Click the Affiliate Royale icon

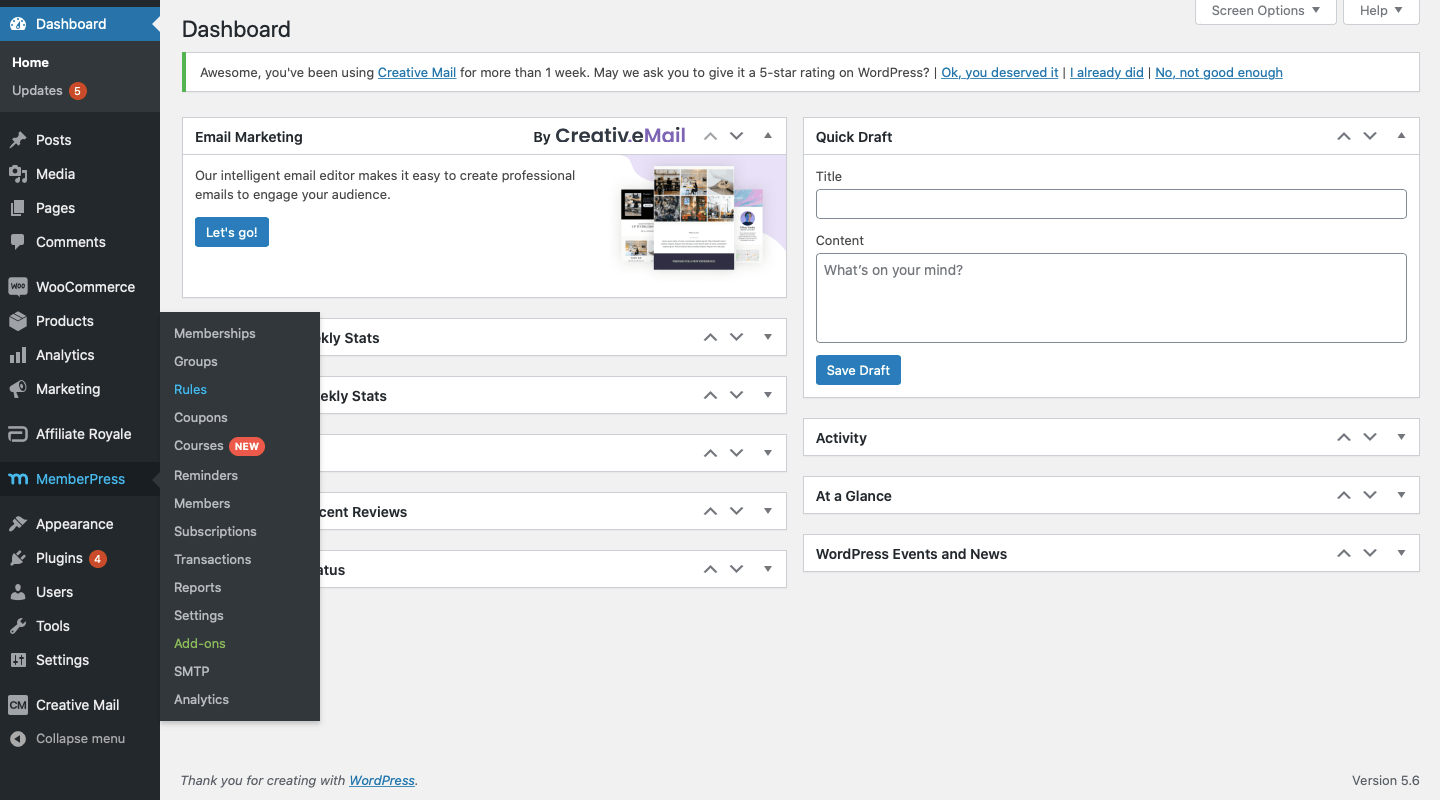tap(18, 434)
